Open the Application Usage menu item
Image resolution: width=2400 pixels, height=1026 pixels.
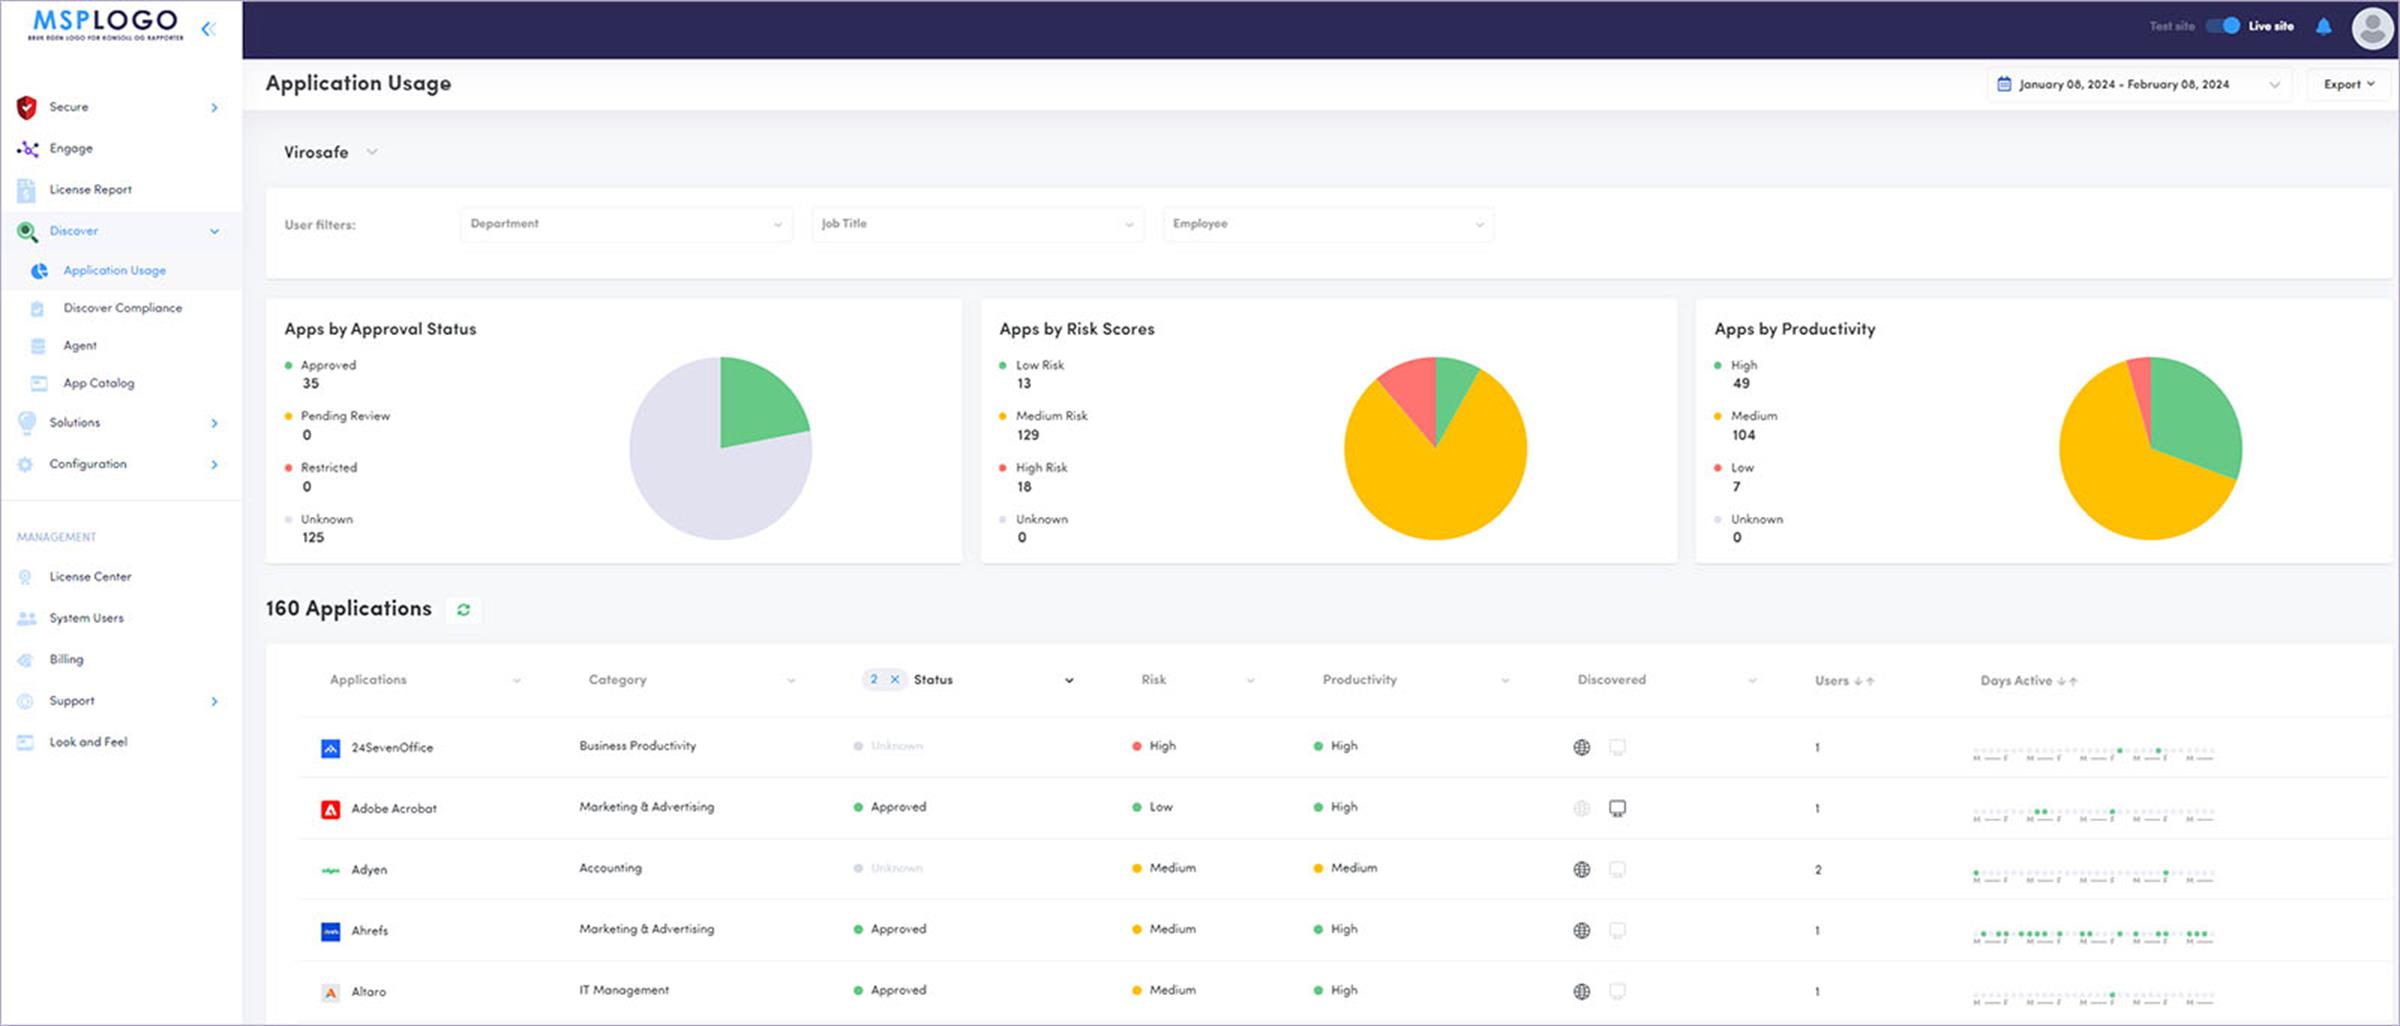(114, 271)
